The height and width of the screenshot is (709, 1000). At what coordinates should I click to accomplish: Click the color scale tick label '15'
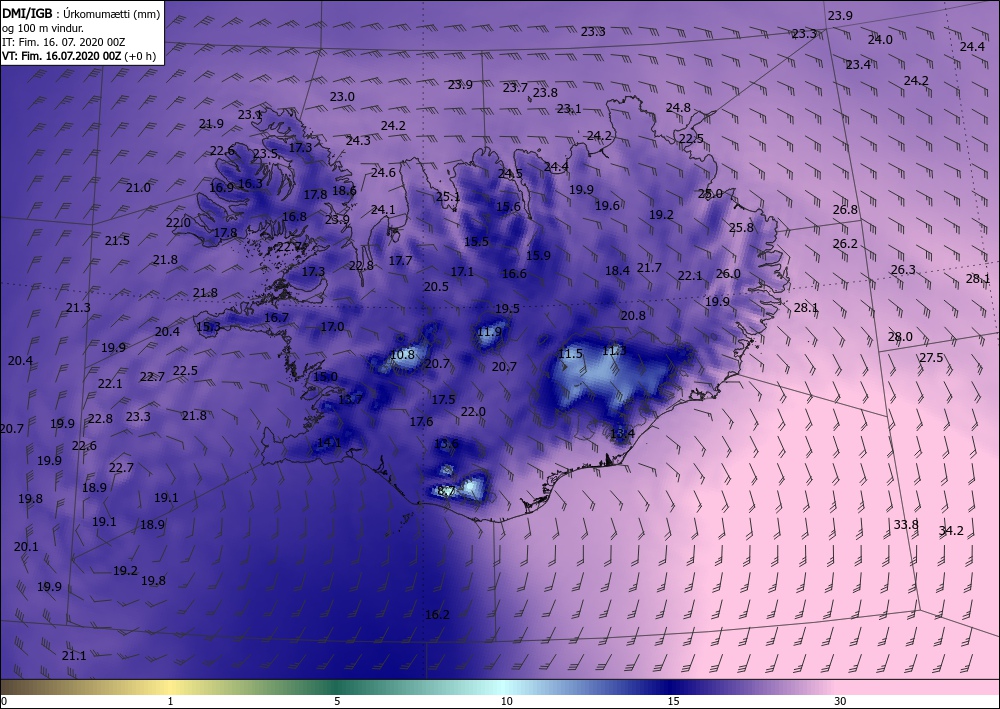[673, 701]
